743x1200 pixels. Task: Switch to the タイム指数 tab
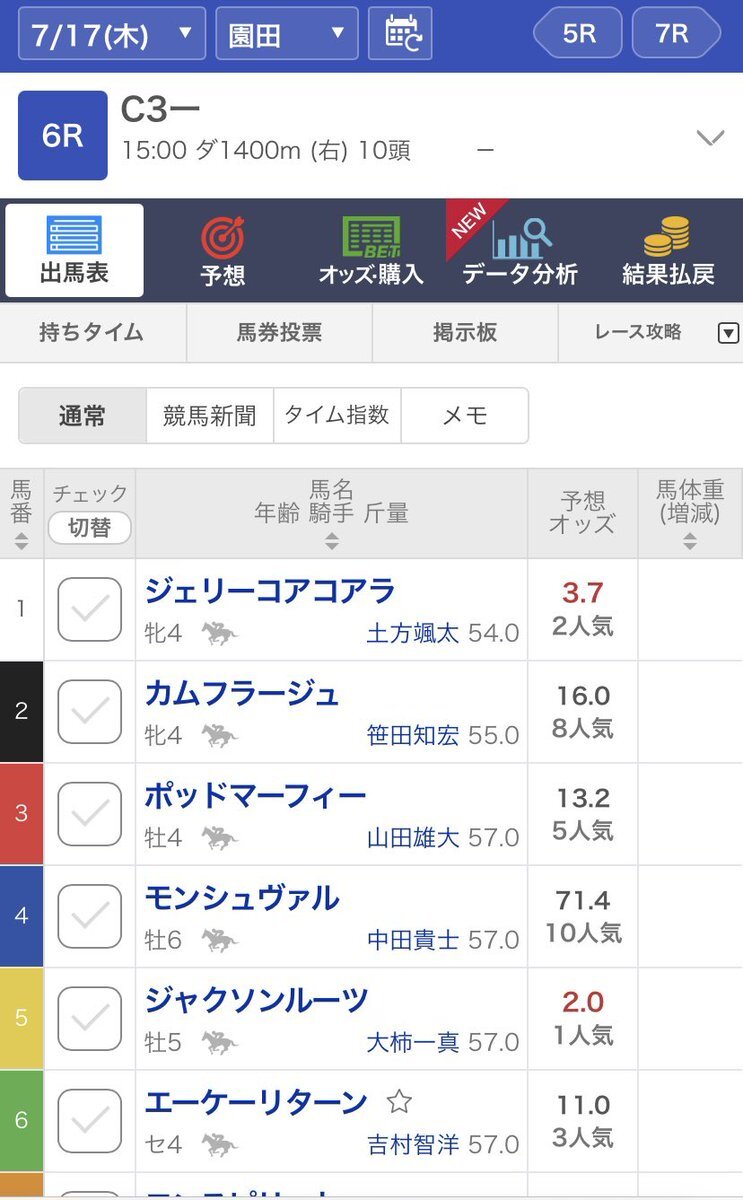pyautogui.click(x=337, y=415)
